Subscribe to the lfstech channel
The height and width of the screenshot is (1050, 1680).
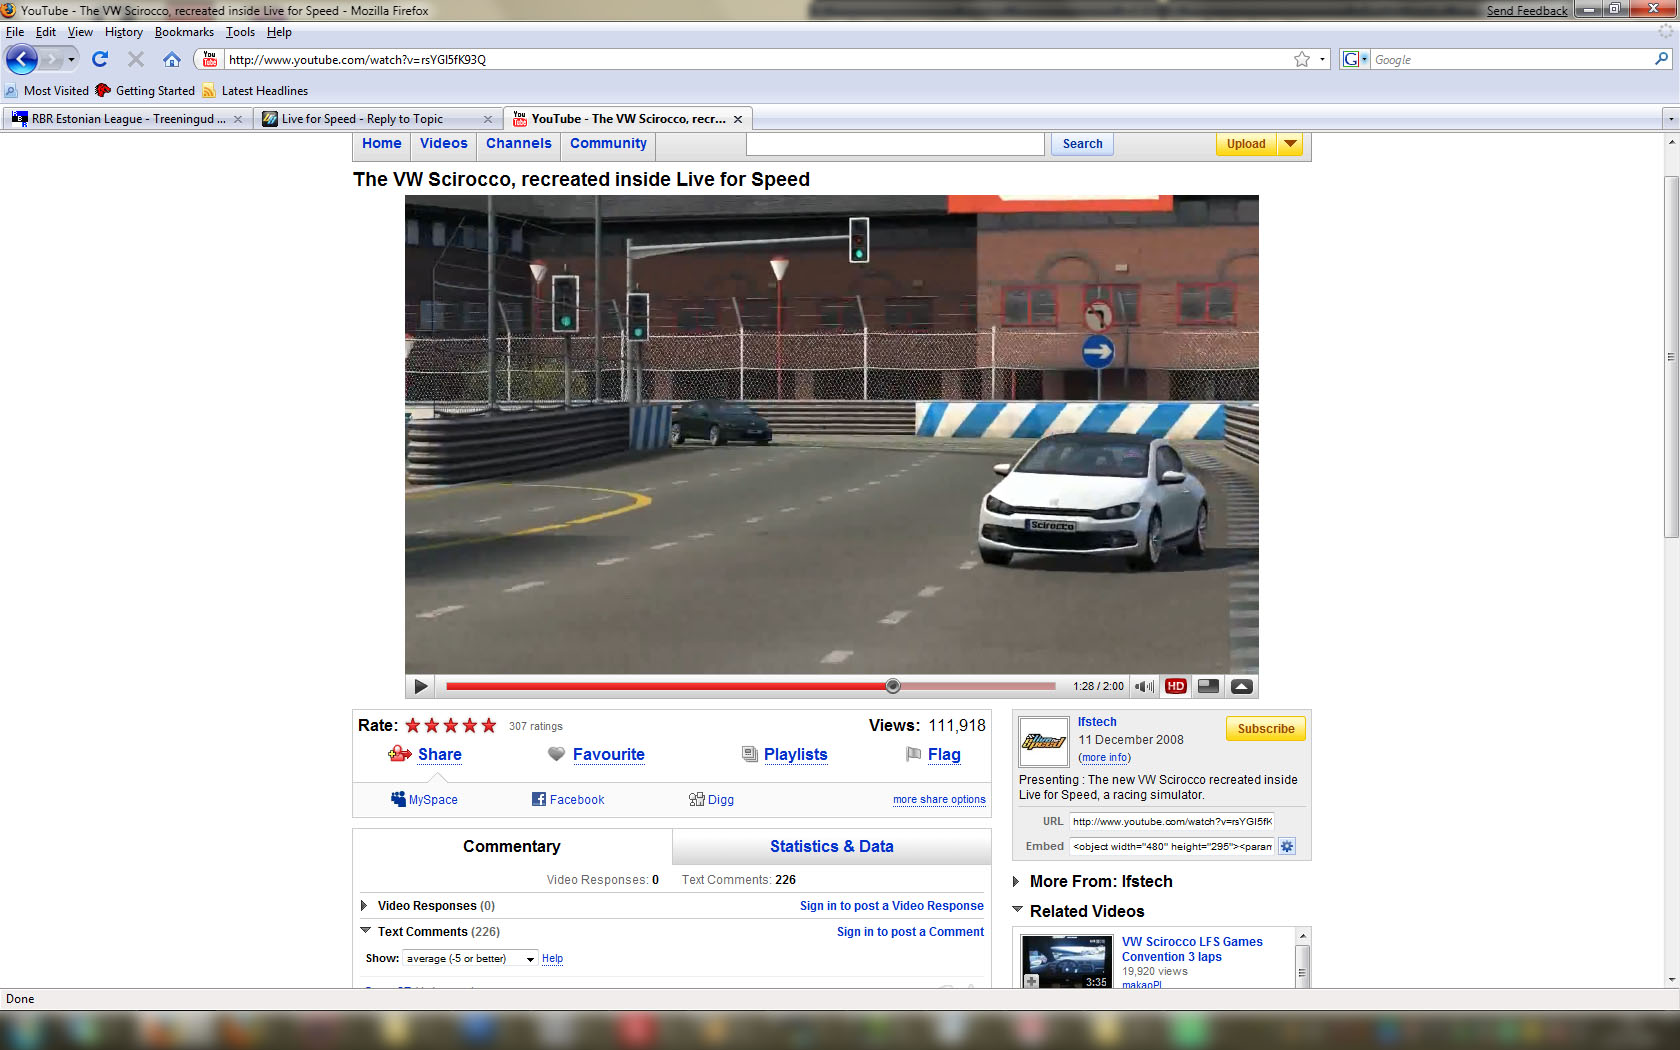tap(1266, 729)
